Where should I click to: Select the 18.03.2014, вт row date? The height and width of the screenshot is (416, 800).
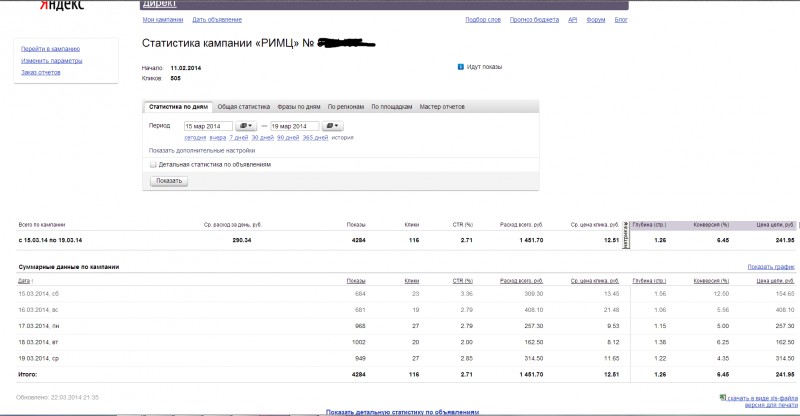(x=38, y=342)
